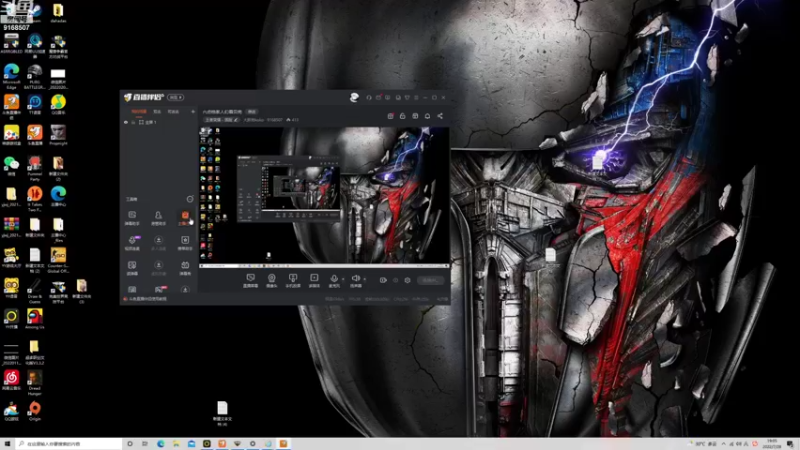Open the QQ Music desktop shortcut
This screenshot has height=450, width=800.
[x=58, y=105]
